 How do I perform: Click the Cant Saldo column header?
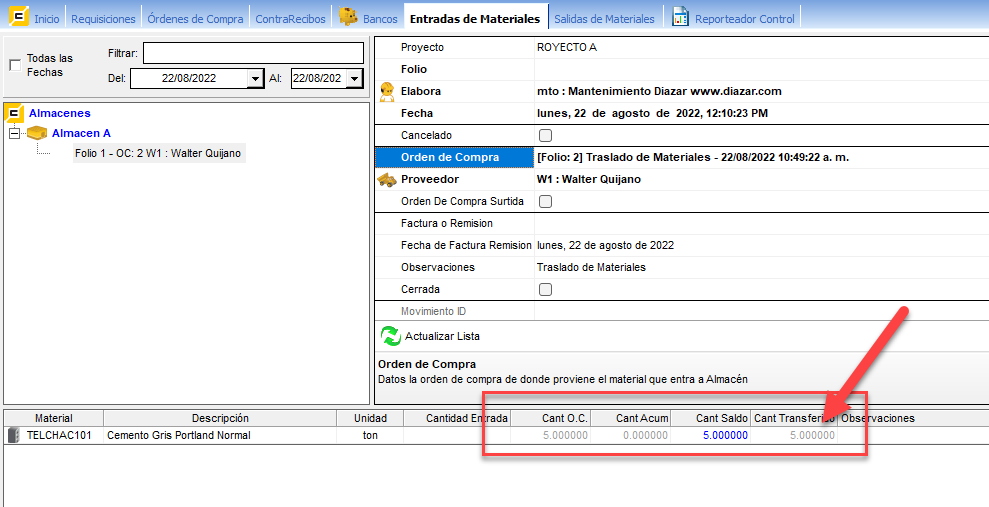point(711,418)
